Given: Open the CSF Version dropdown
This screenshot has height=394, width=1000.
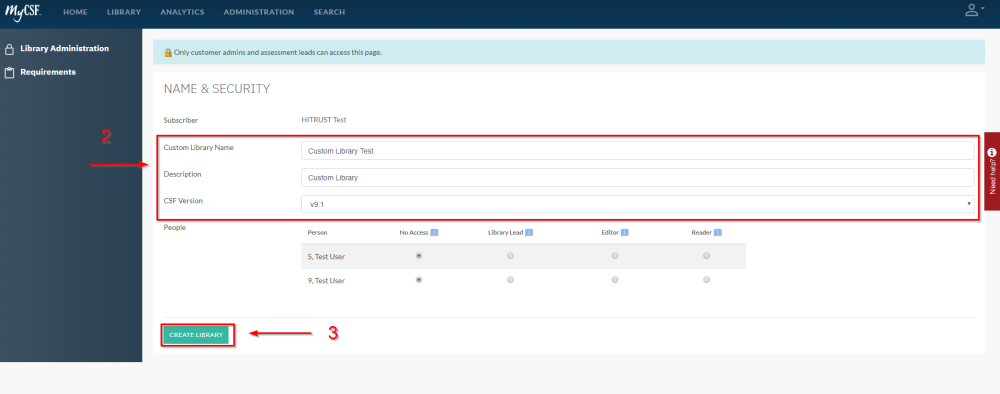Looking at the screenshot, I should pyautogui.click(x=638, y=204).
